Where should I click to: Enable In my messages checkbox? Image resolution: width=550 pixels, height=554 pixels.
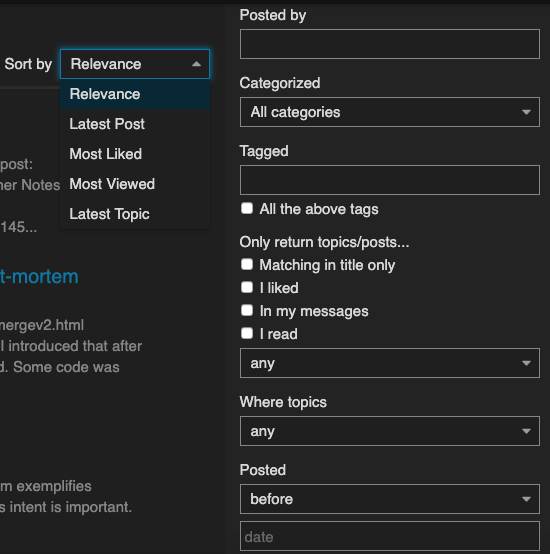[x=247, y=311]
